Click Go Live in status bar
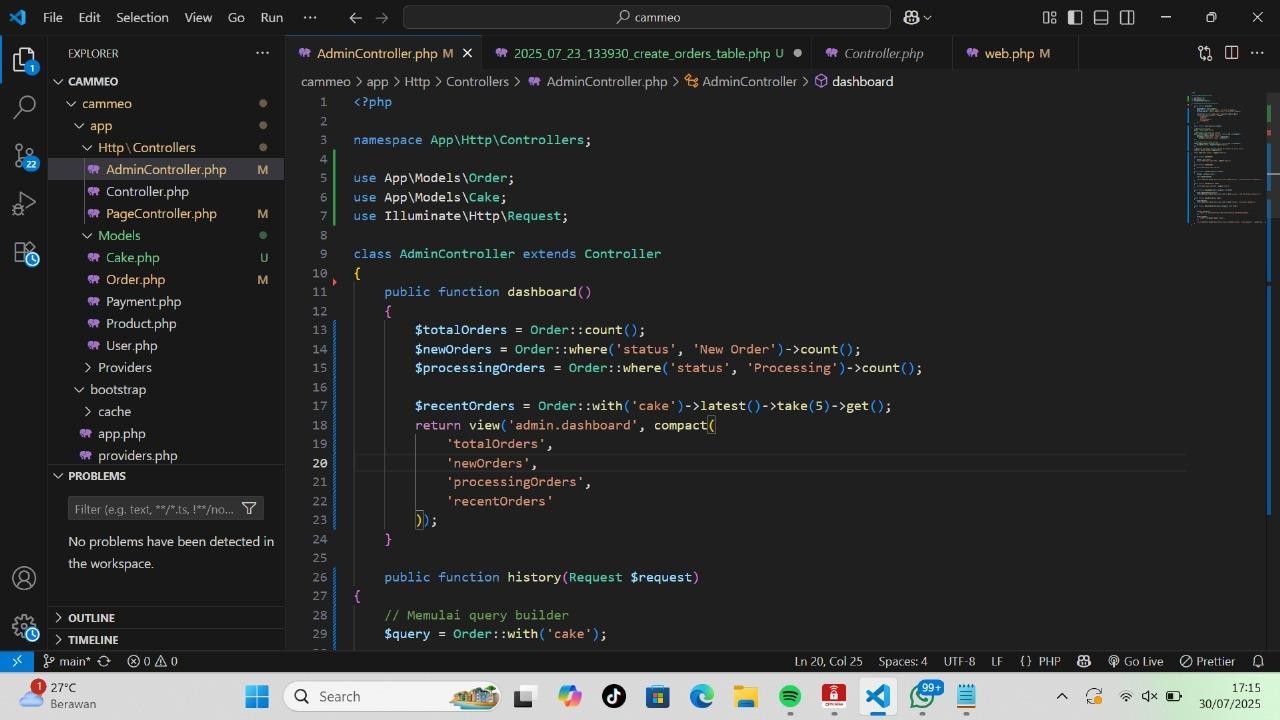The image size is (1280, 720). 1135,661
